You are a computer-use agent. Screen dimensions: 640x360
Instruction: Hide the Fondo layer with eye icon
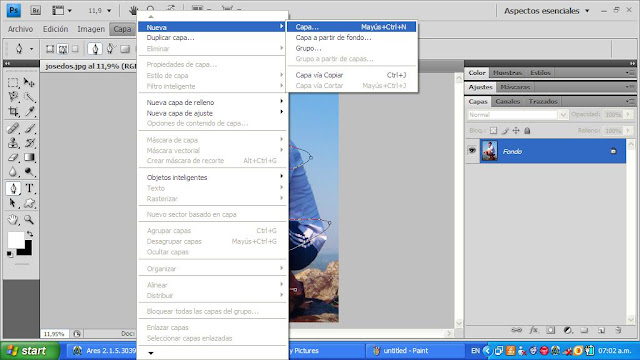pos(472,151)
